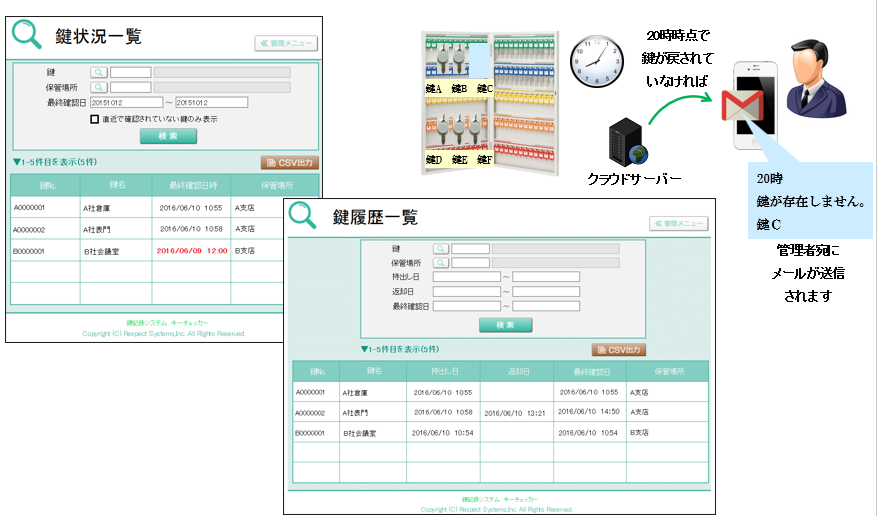Select A0000002 row in 鍵履歴一覧 table
The height and width of the screenshot is (518, 877).
click(501, 412)
